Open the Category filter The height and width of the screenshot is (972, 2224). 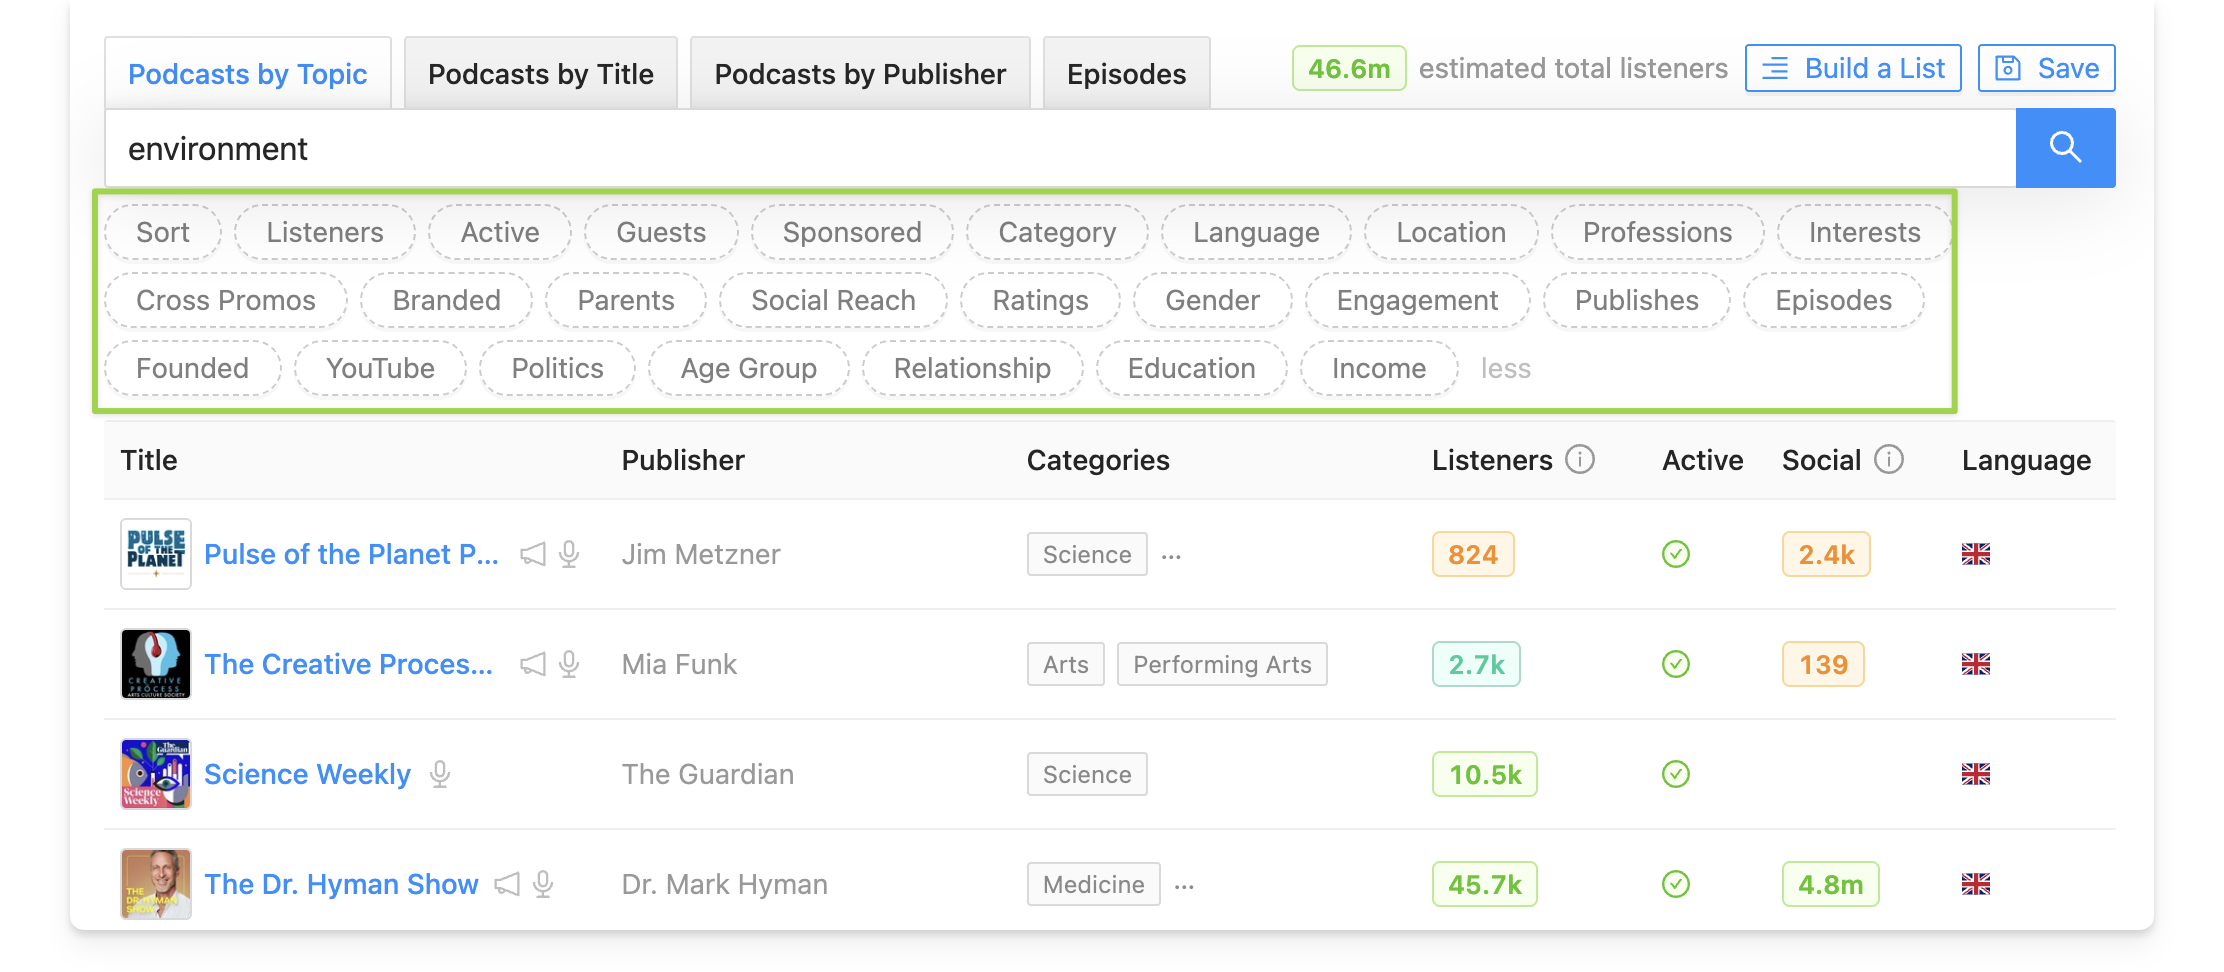coord(1057,232)
